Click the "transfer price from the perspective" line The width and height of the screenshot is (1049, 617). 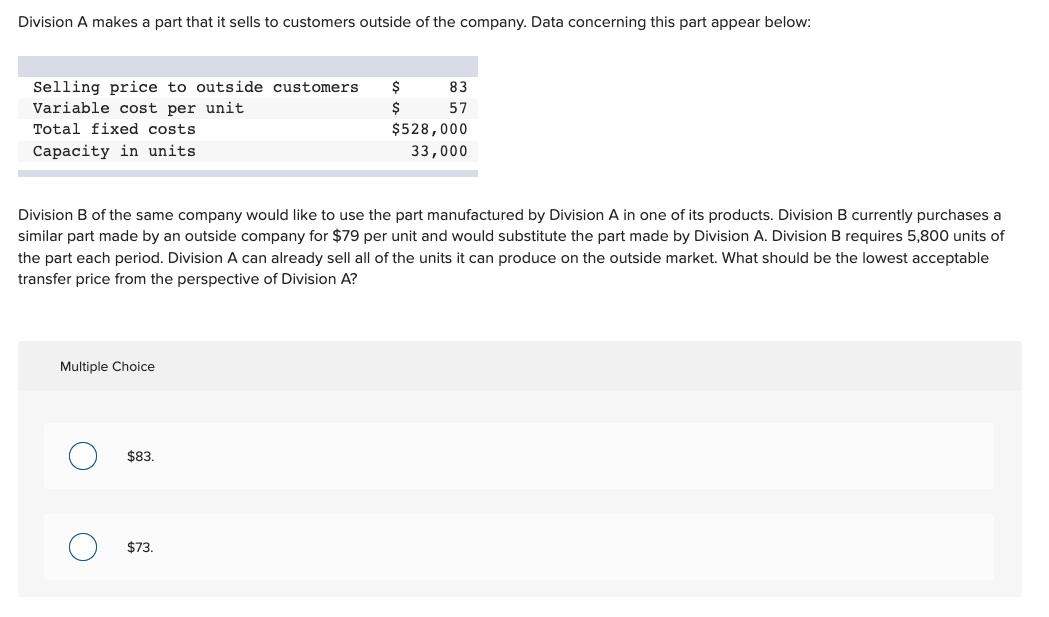click(x=187, y=279)
